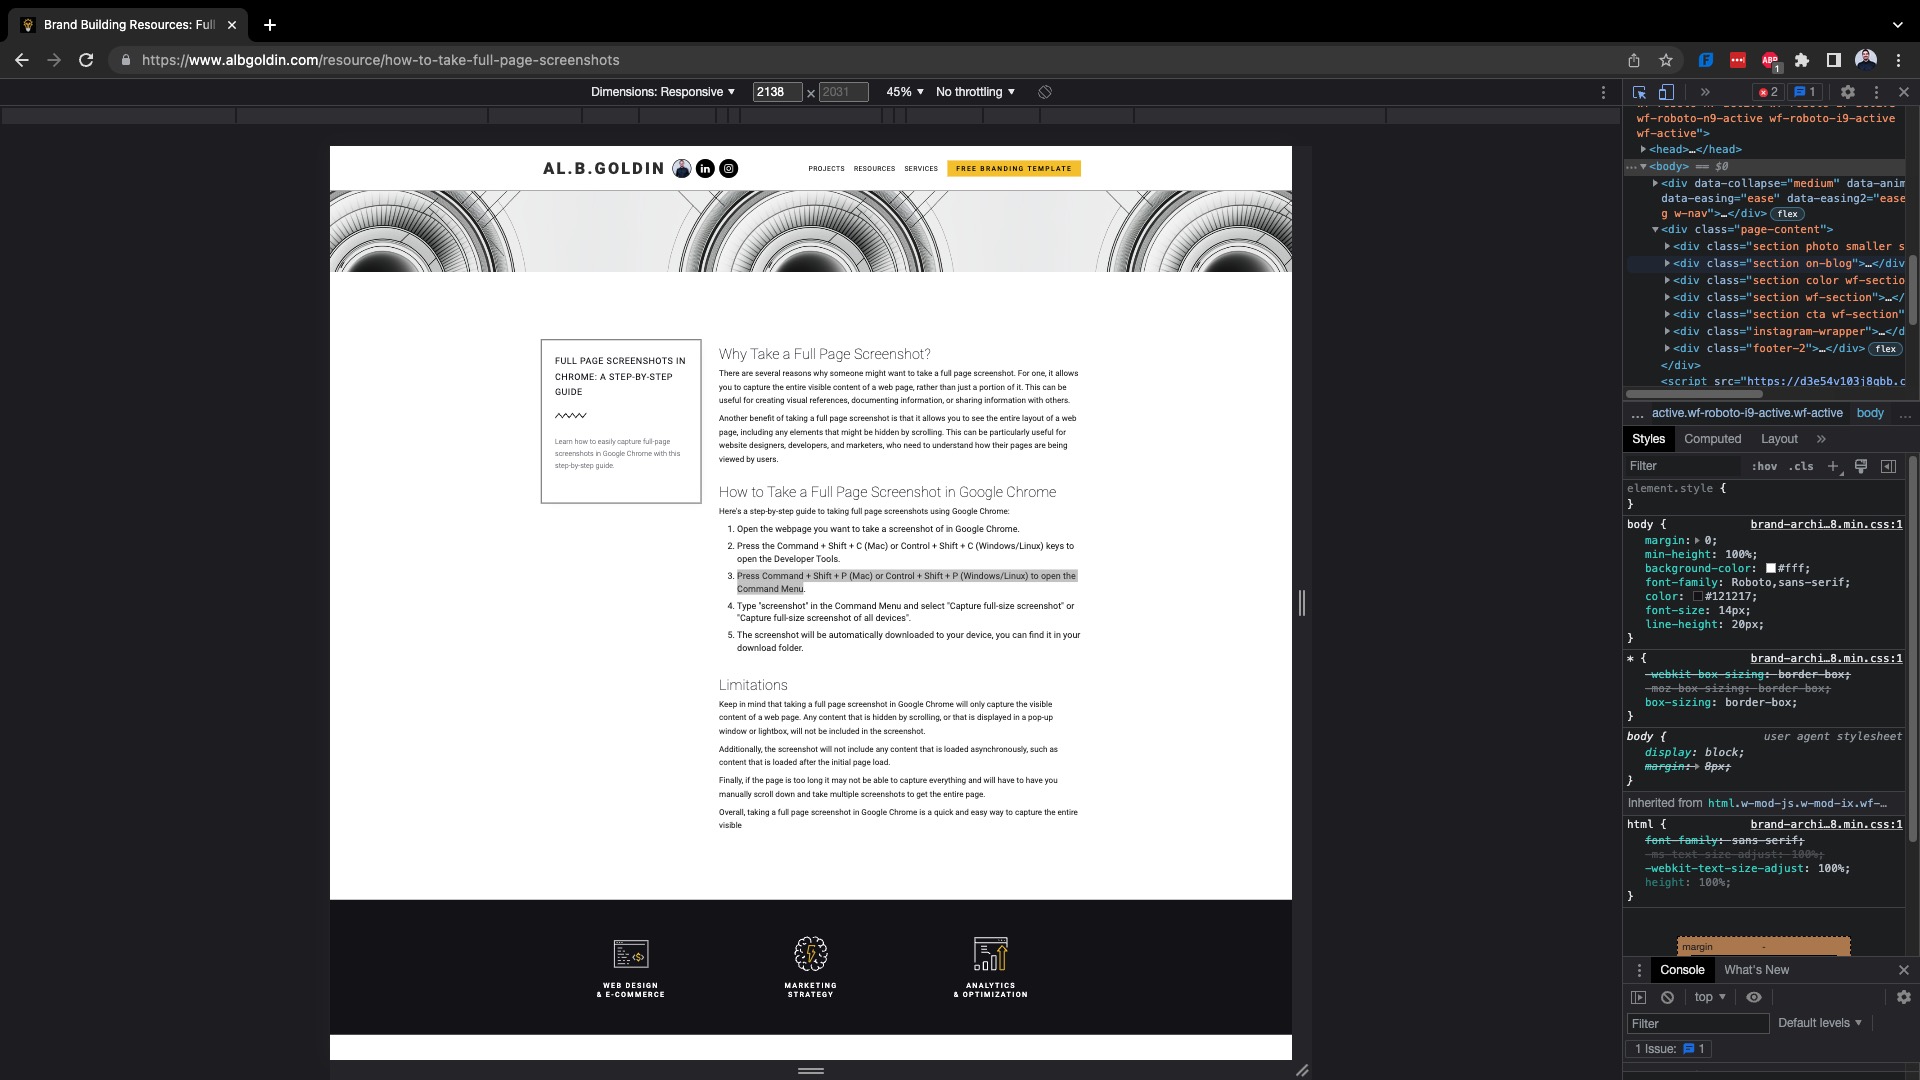Show more DevTools panels chevron

click(x=1705, y=91)
